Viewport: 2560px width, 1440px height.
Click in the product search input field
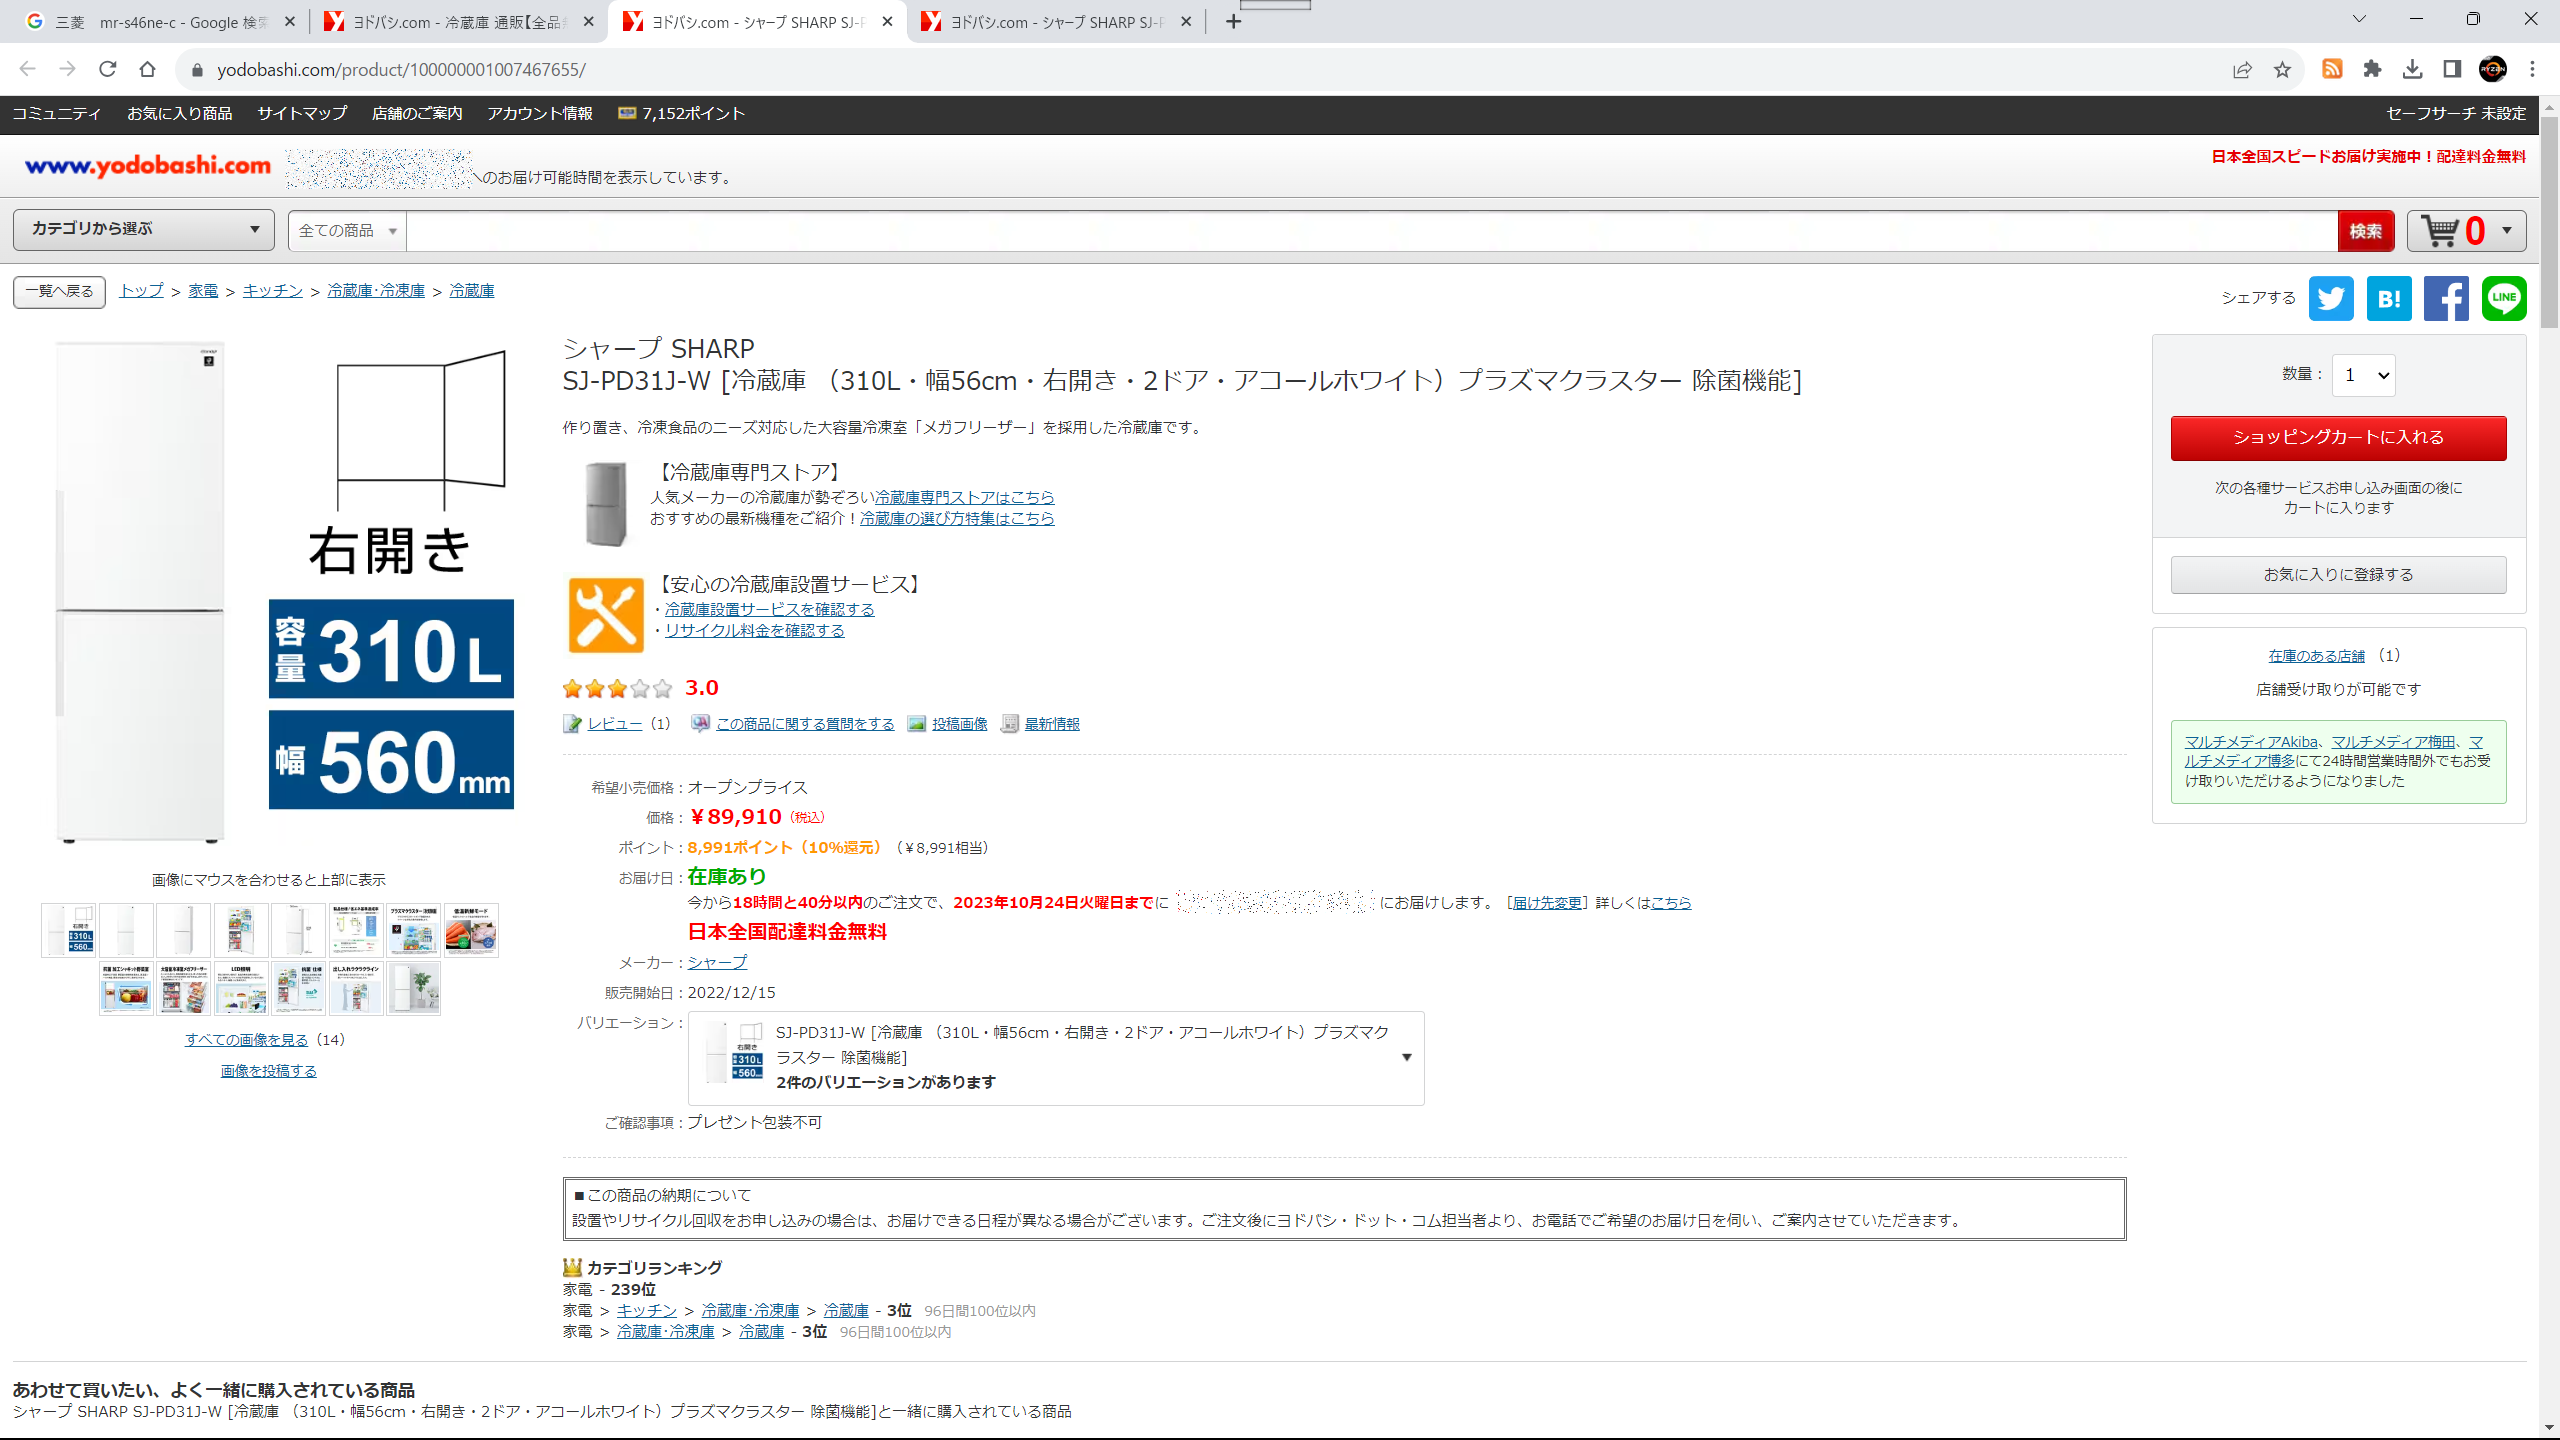tap(1371, 231)
